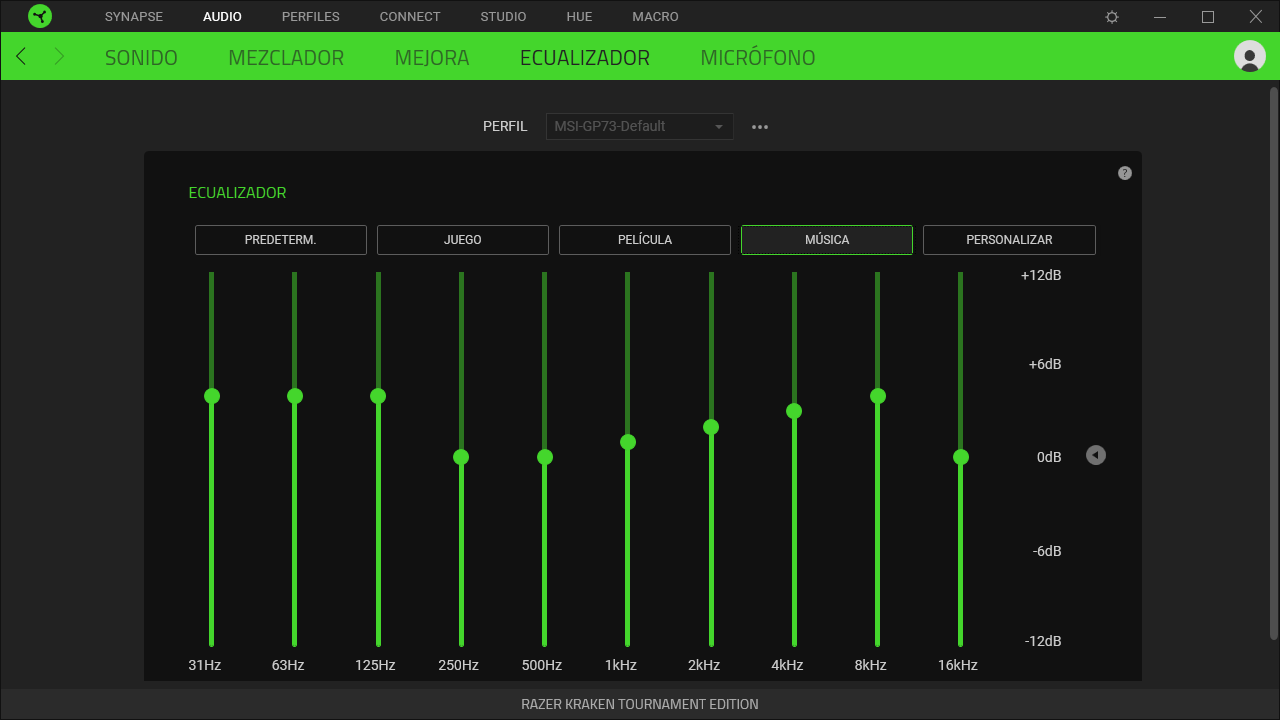Viewport: 1280px width, 720px height.
Task: Click the RAZER KRAKEN TOURNAMENT EDITION device label
Action: point(640,704)
